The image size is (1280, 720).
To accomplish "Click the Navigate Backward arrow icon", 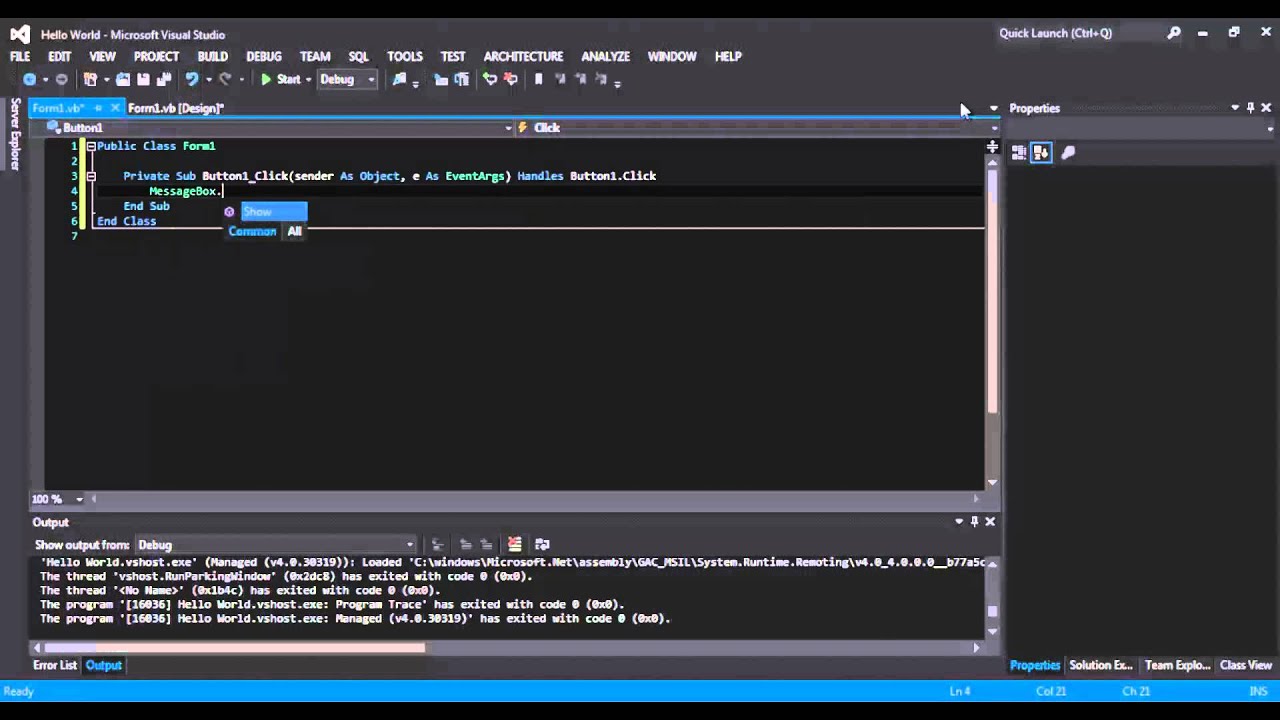I will 29,80.
